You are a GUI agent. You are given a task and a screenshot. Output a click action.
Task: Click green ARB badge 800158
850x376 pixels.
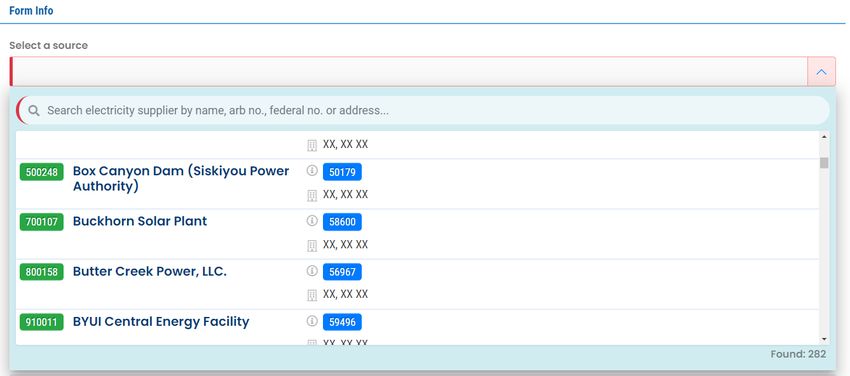(42, 272)
